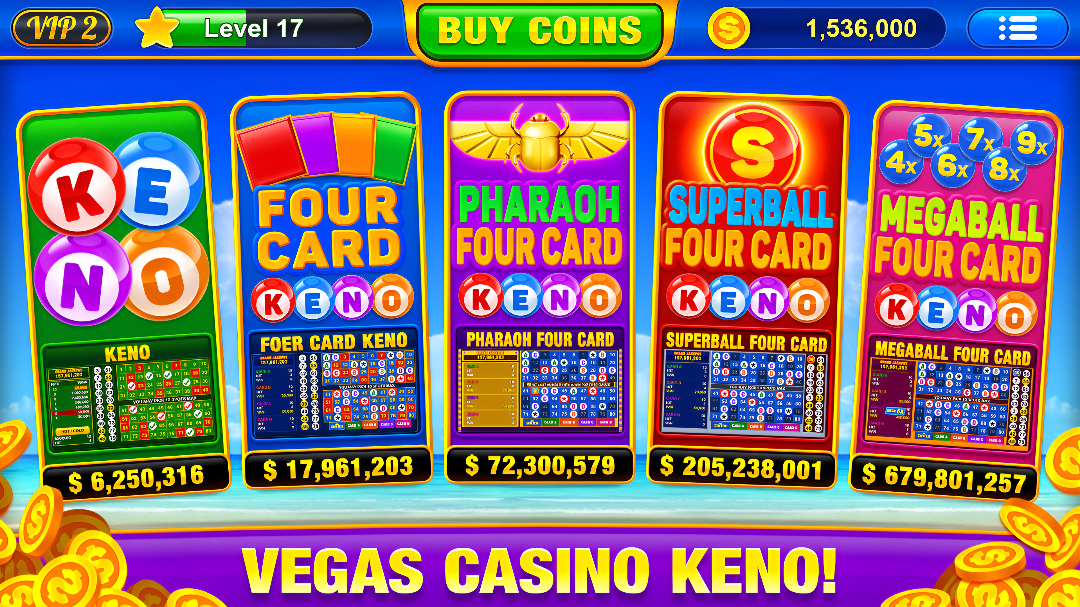Click the red K ball on Keno card
The width and height of the screenshot is (1080, 607).
[77, 186]
